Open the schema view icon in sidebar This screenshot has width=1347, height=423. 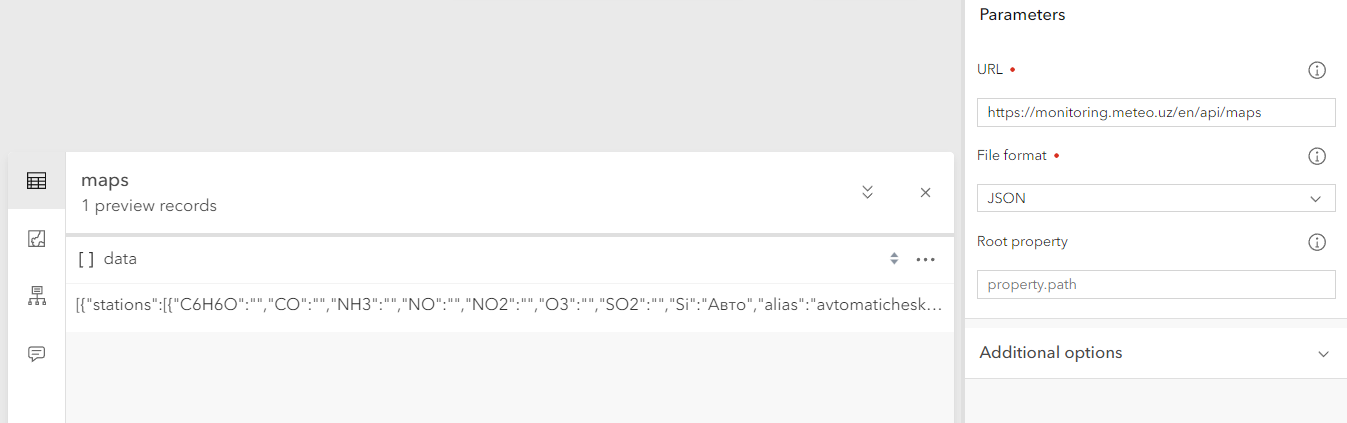tap(36, 296)
